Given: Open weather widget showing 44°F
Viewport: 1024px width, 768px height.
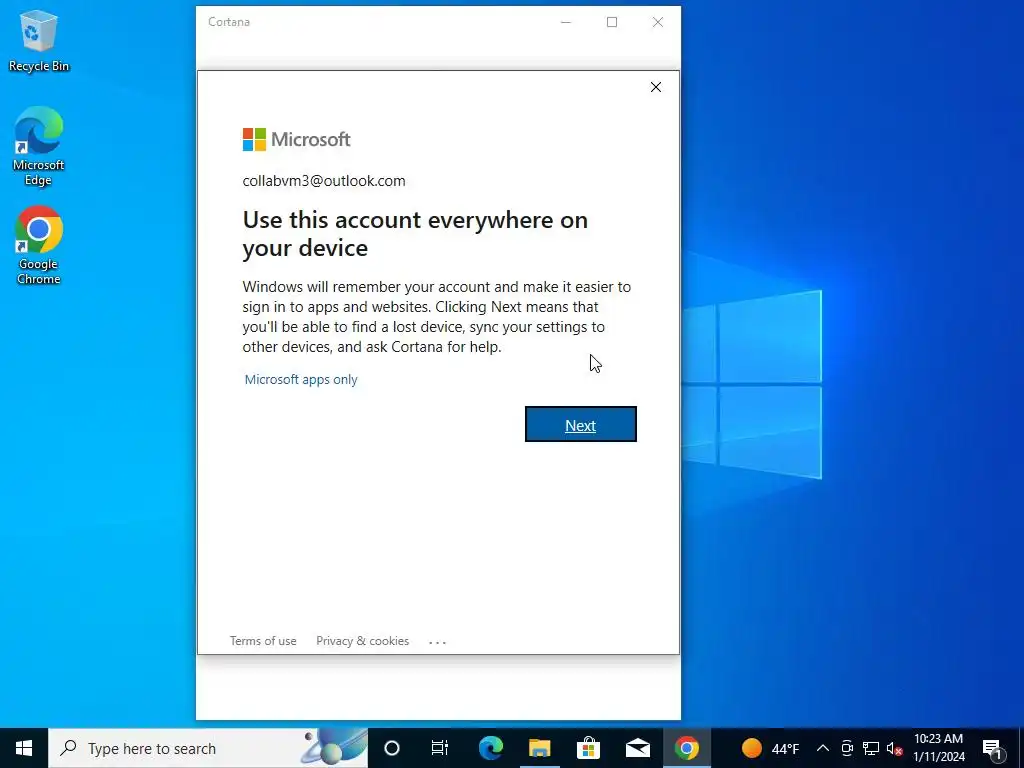Looking at the screenshot, I should tap(771, 748).
